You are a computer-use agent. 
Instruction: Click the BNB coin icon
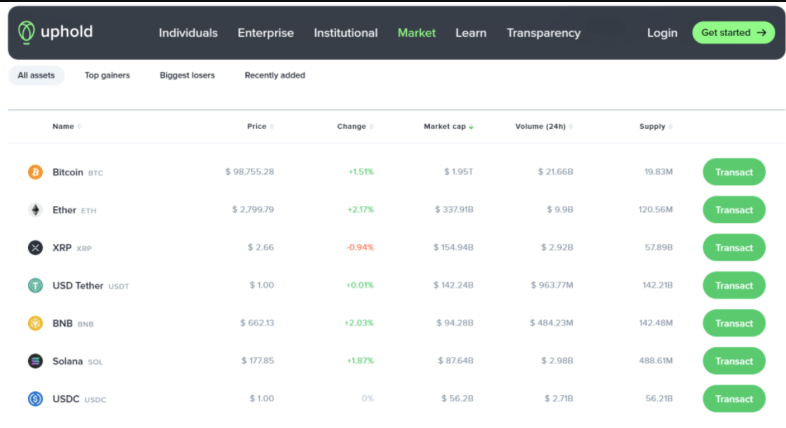[35, 323]
